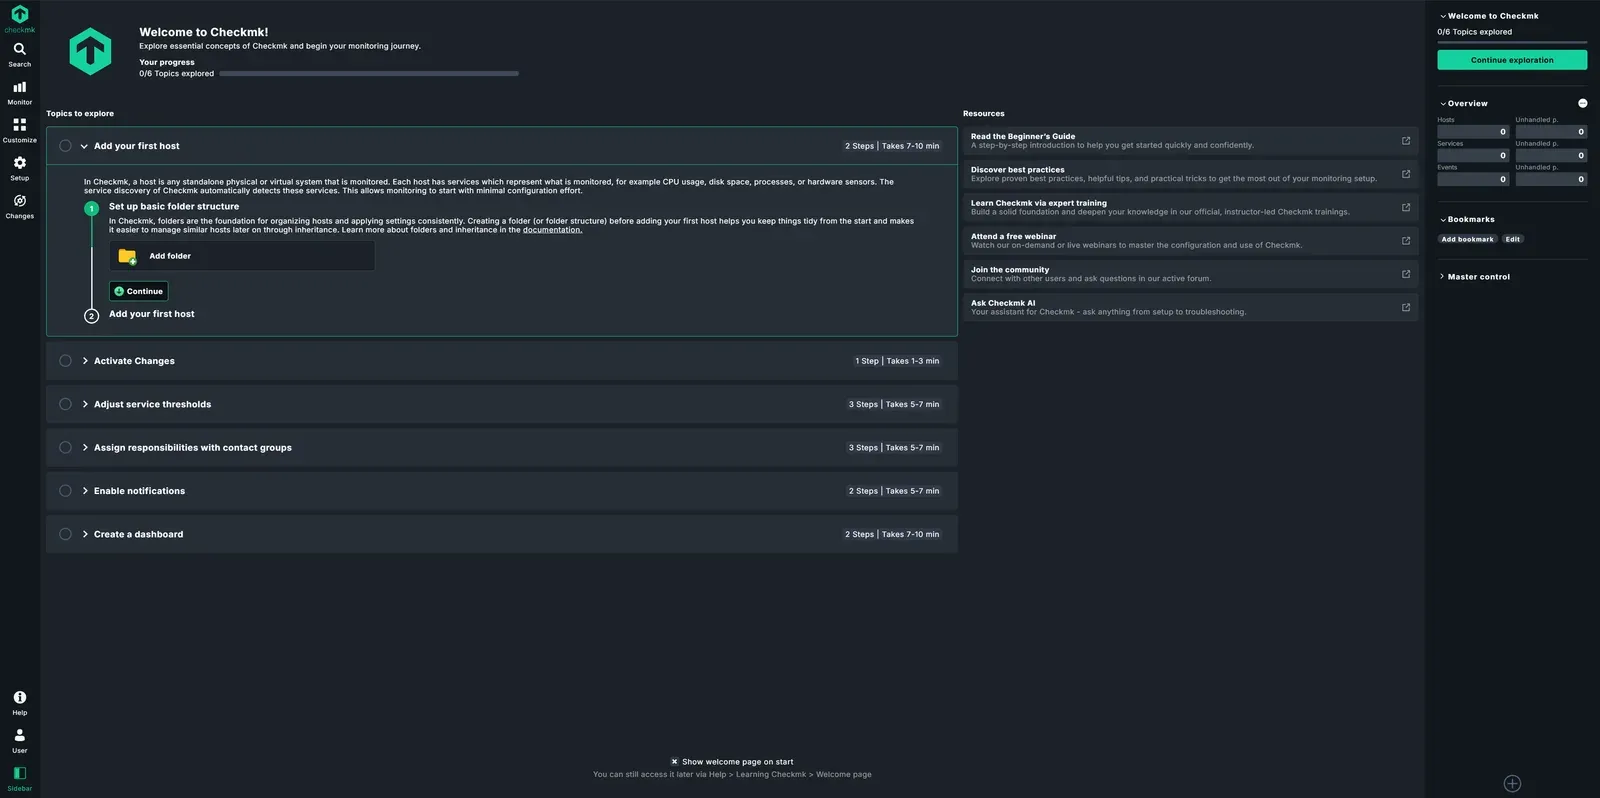This screenshot has width=1600, height=798.
Task: Open Ask Checkmk AI resource
Action: 1190,307
